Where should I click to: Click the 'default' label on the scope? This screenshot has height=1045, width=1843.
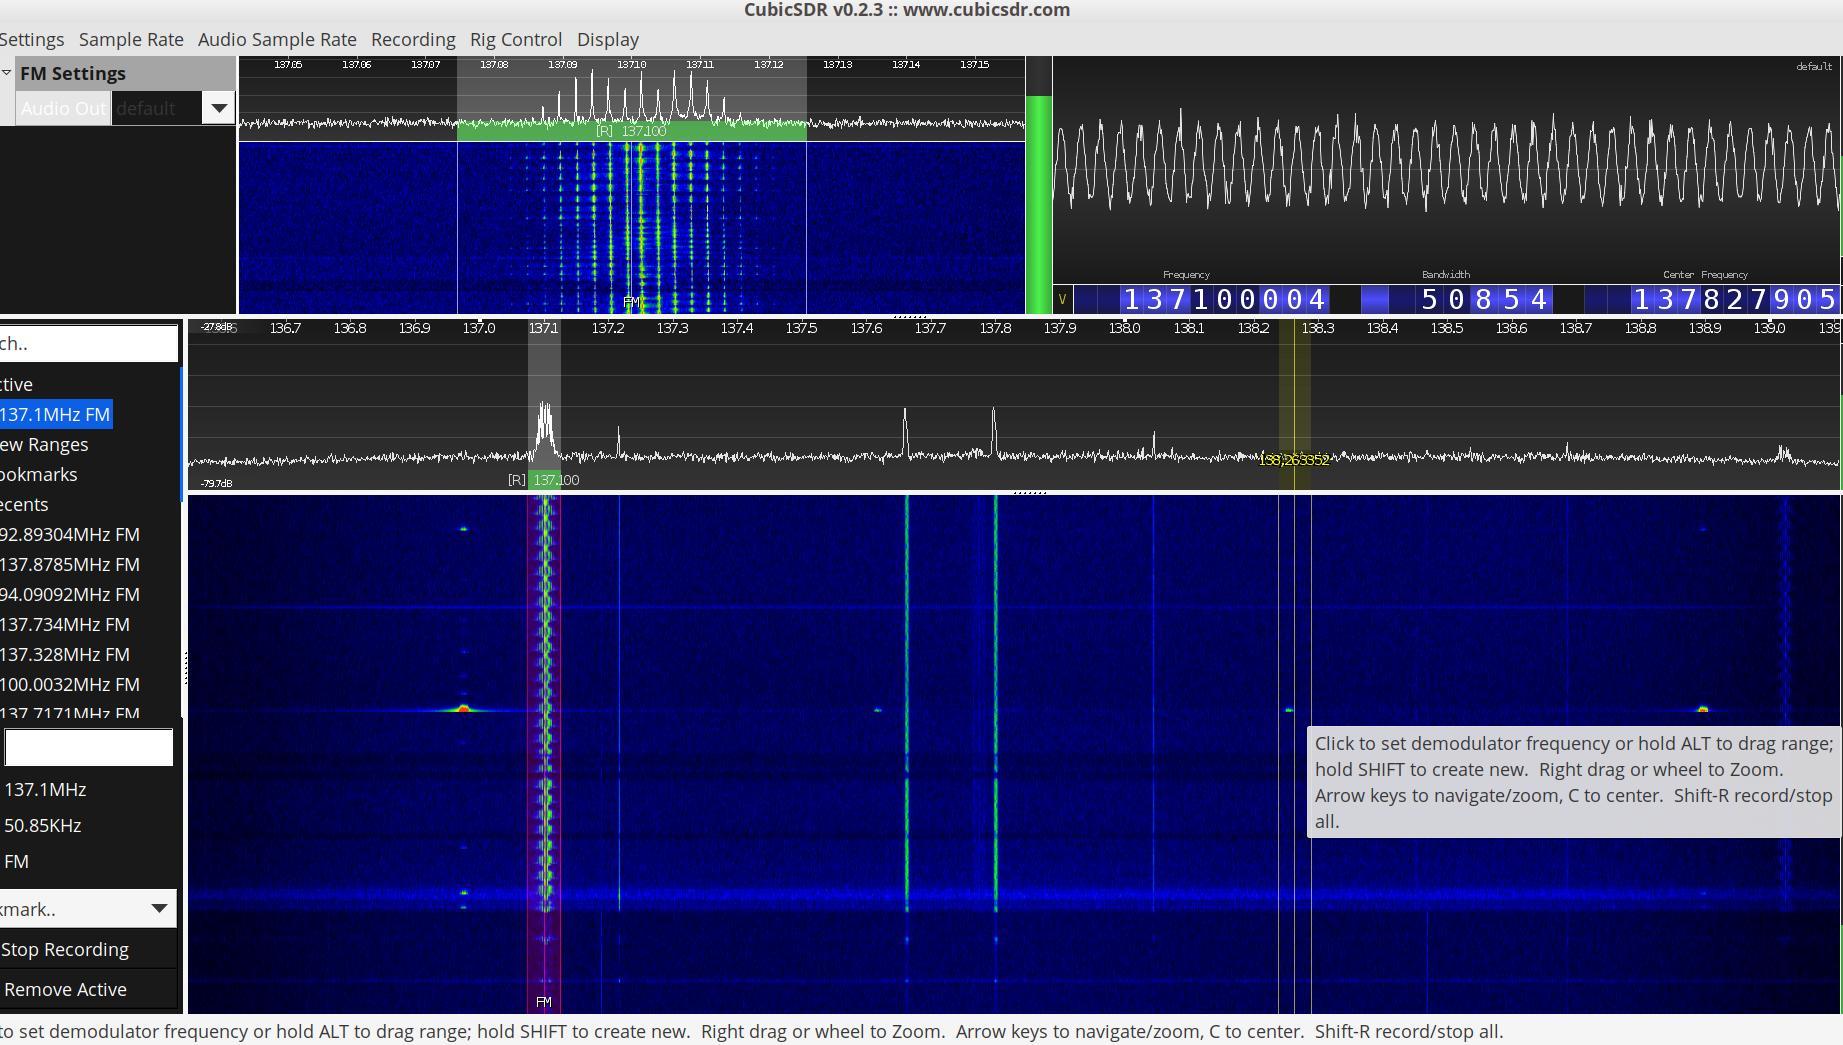point(1814,67)
